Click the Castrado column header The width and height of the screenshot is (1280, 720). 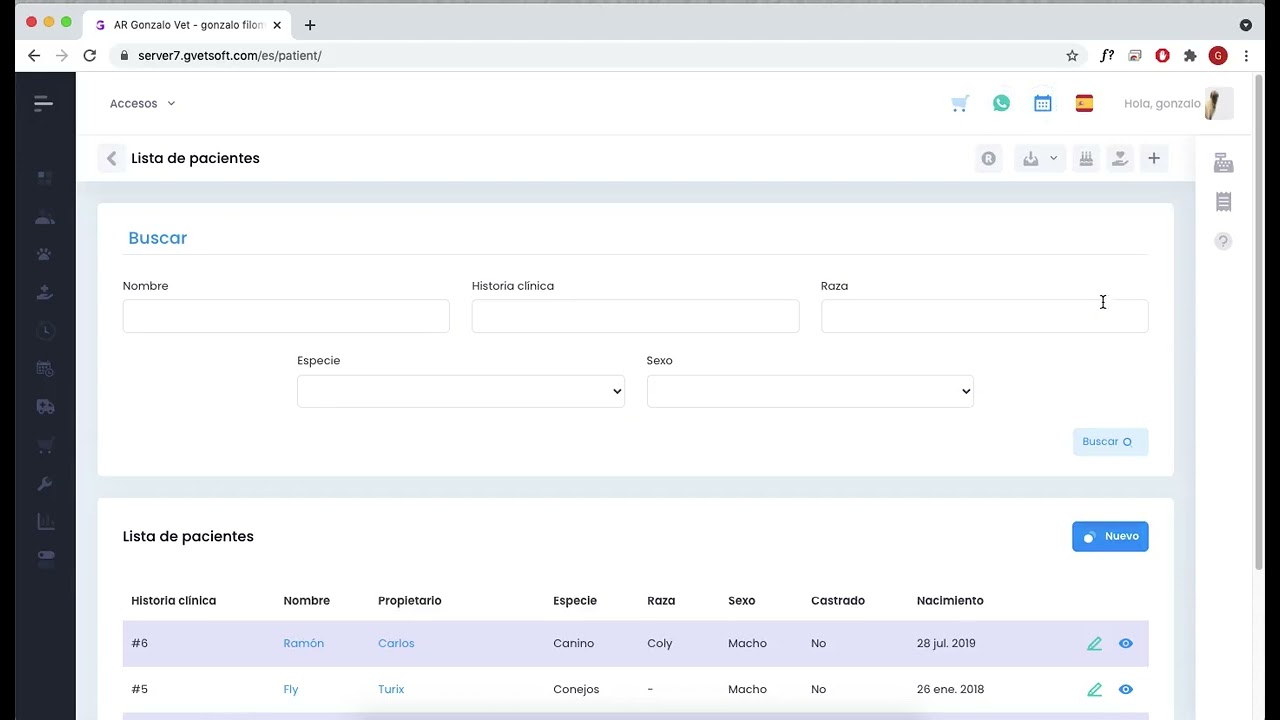click(838, 601)
